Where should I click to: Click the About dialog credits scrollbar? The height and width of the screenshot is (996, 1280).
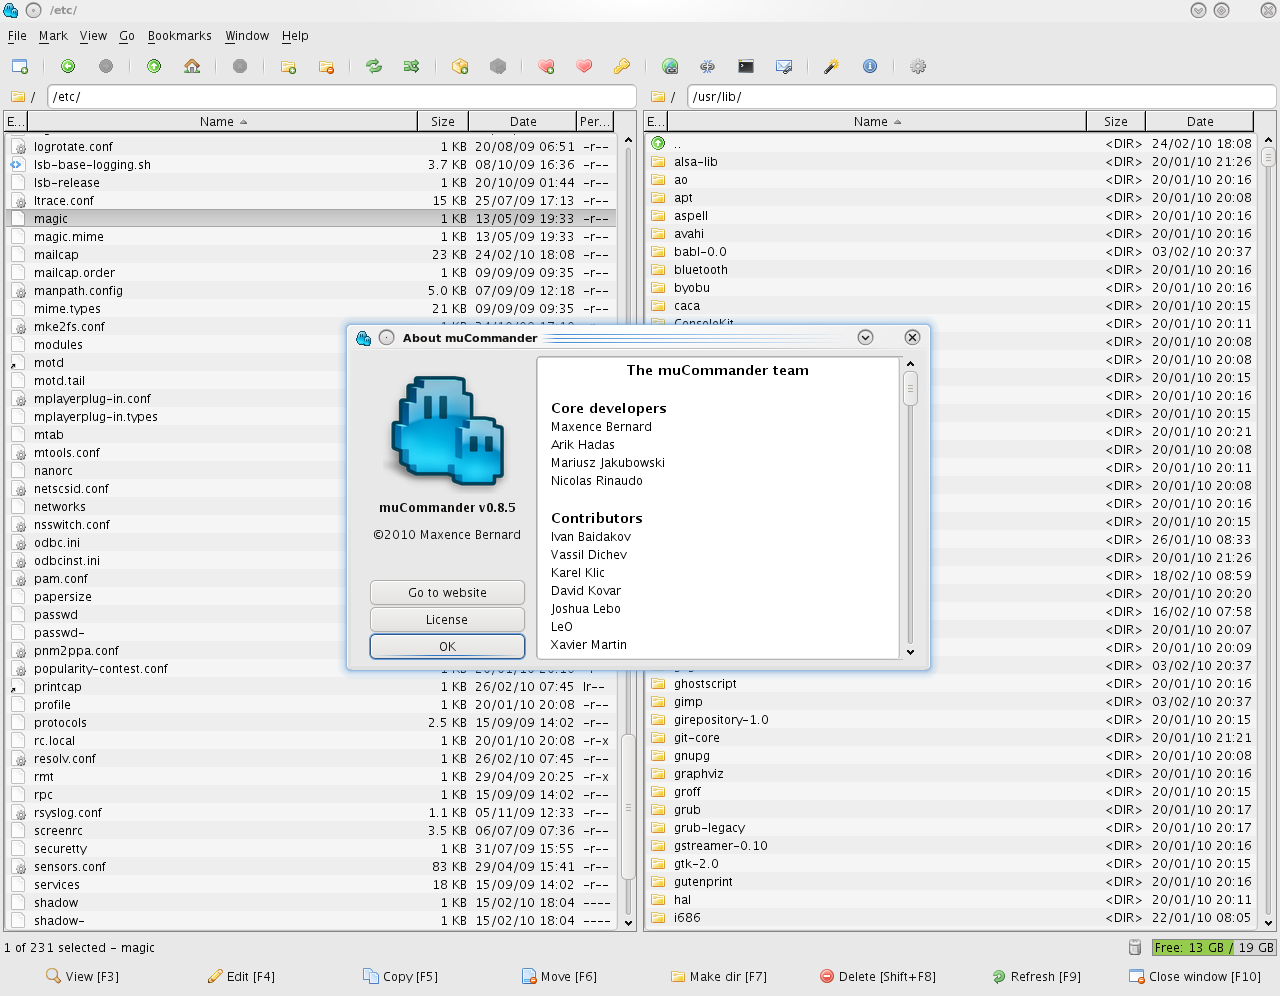point(910,388)
